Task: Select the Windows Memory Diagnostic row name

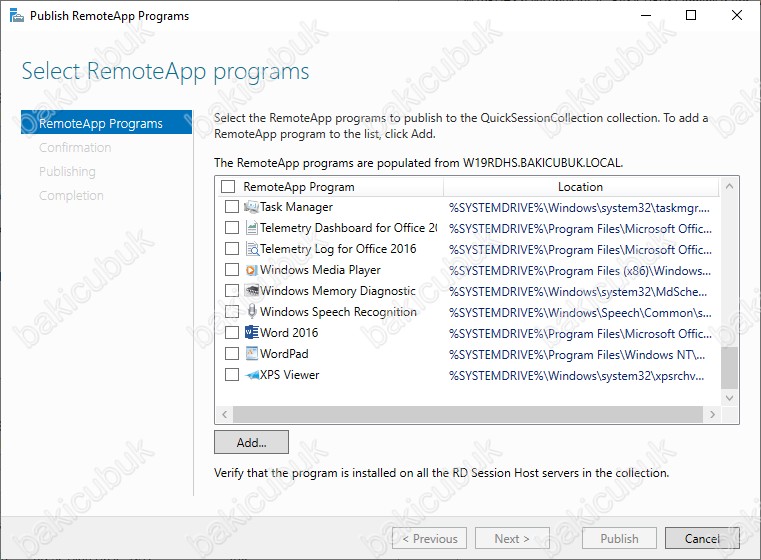Action: [338, 291]
